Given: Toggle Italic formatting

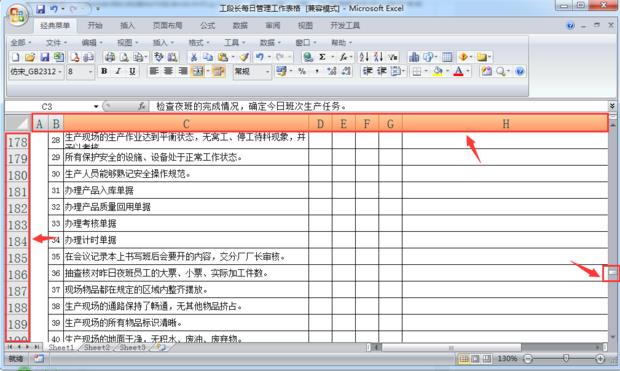Looking at the screenshot, I should click(118, 72).
